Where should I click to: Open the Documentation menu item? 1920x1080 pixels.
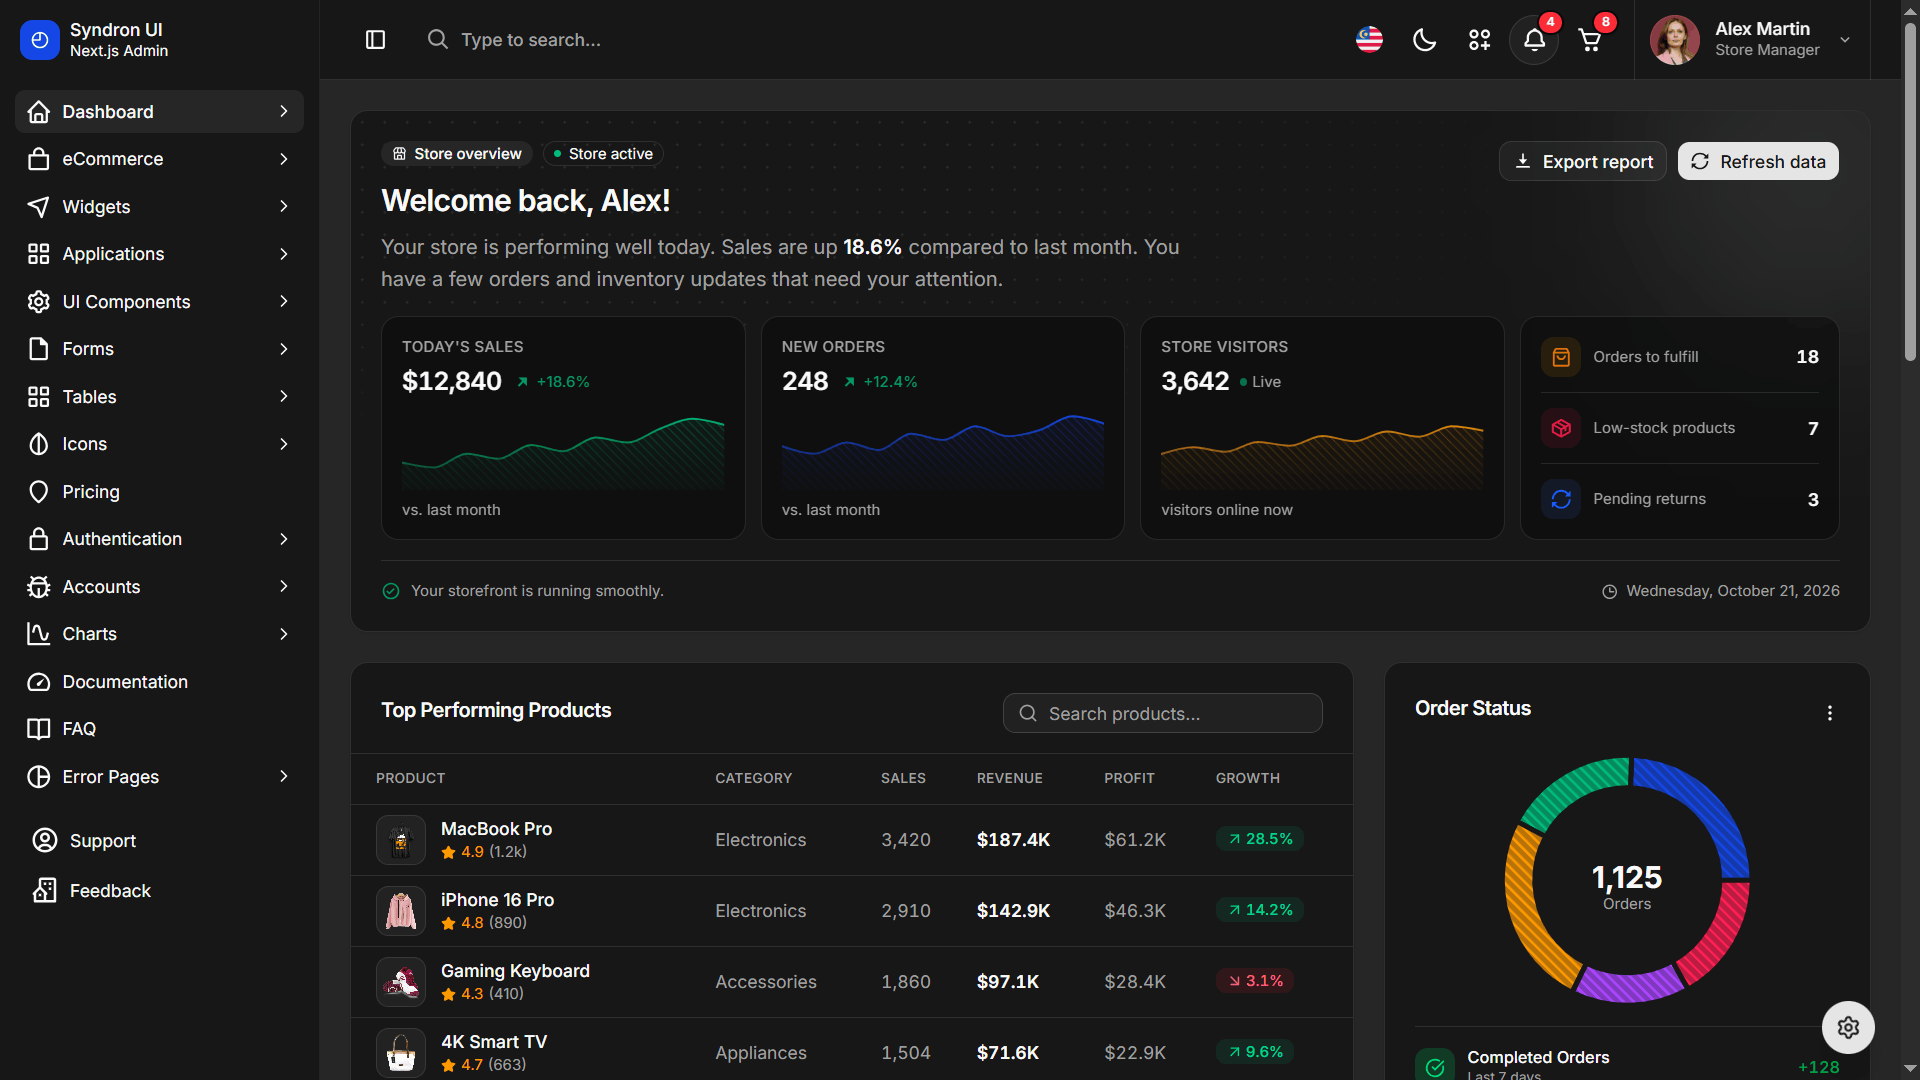pyautogui.click(x=159, y=682)
